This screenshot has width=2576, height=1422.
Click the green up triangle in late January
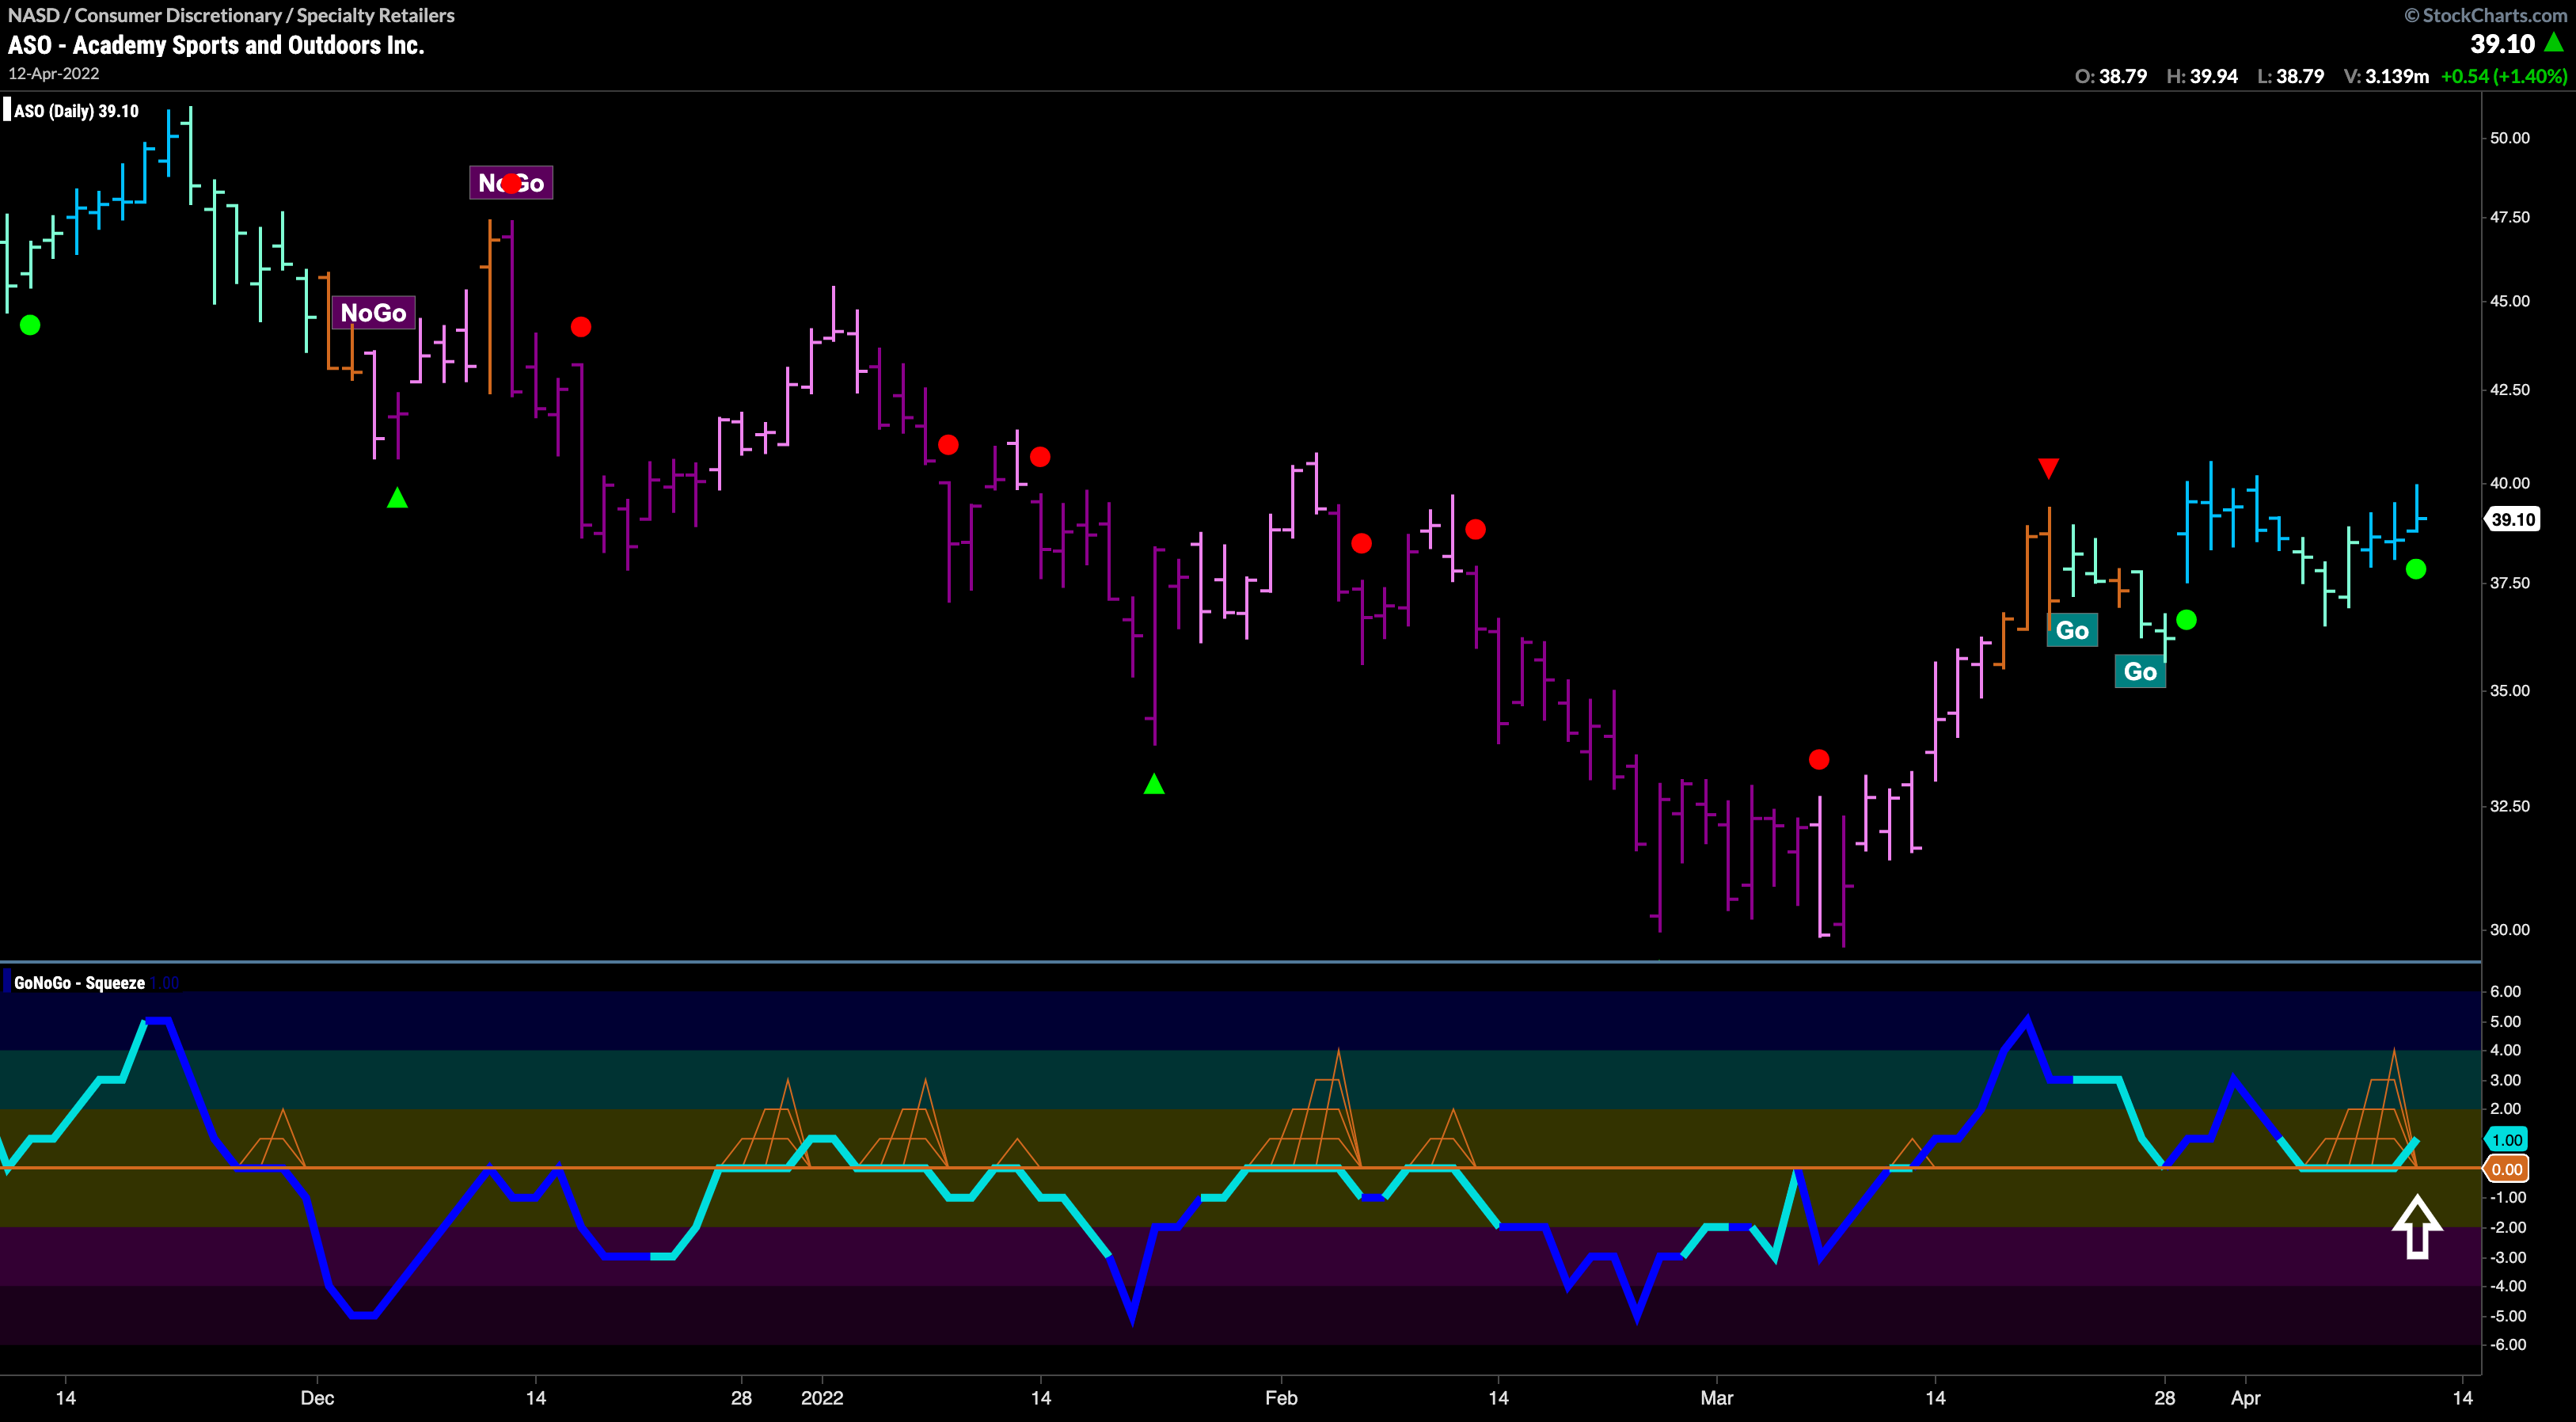(x=1154, y=784)
